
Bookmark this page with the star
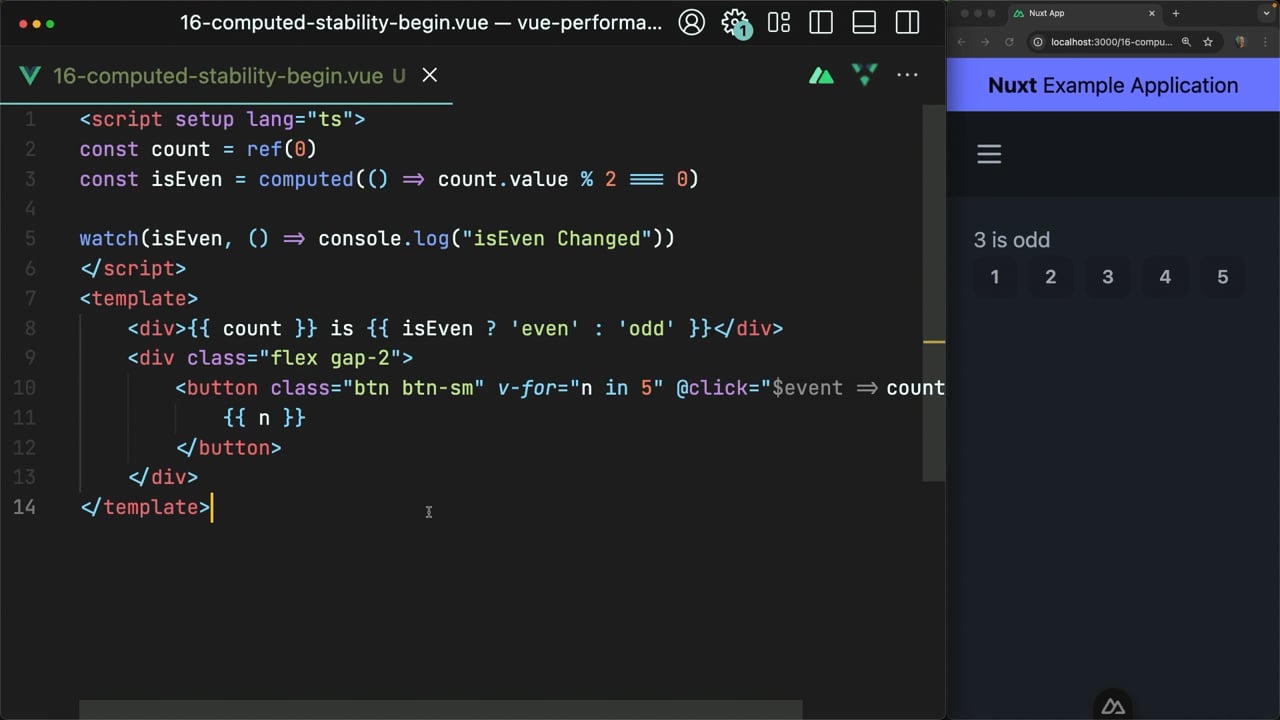(x=1208, y=42)
